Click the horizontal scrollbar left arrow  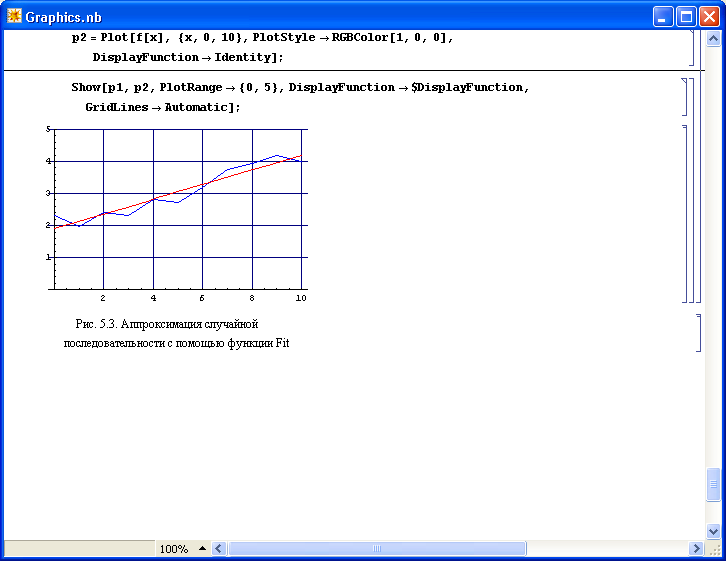coord(219,549)
